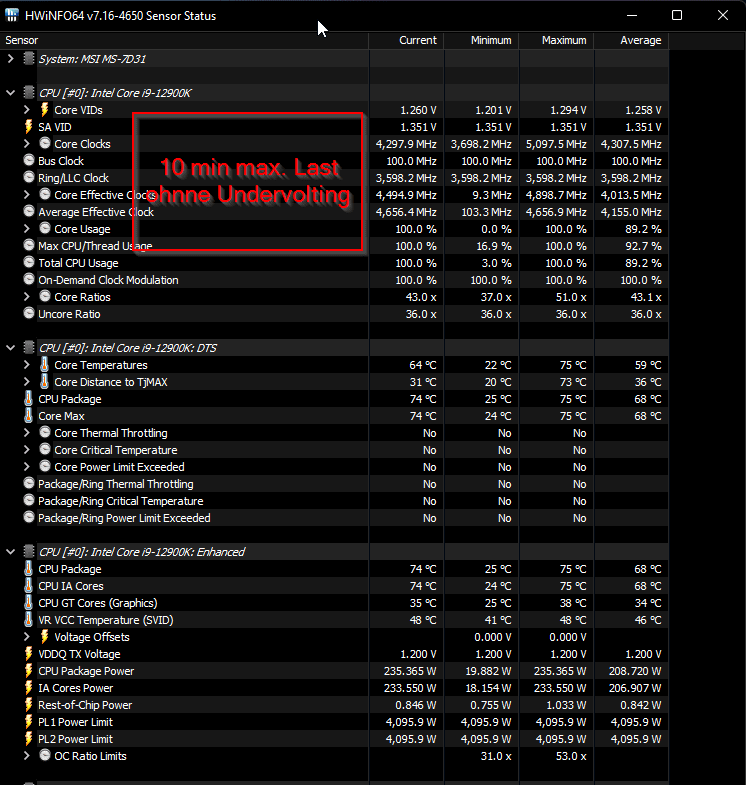This screenshot has width=746, height=785.
Task: Expand the Core Critical Temperature row
Action: [27, 450]
